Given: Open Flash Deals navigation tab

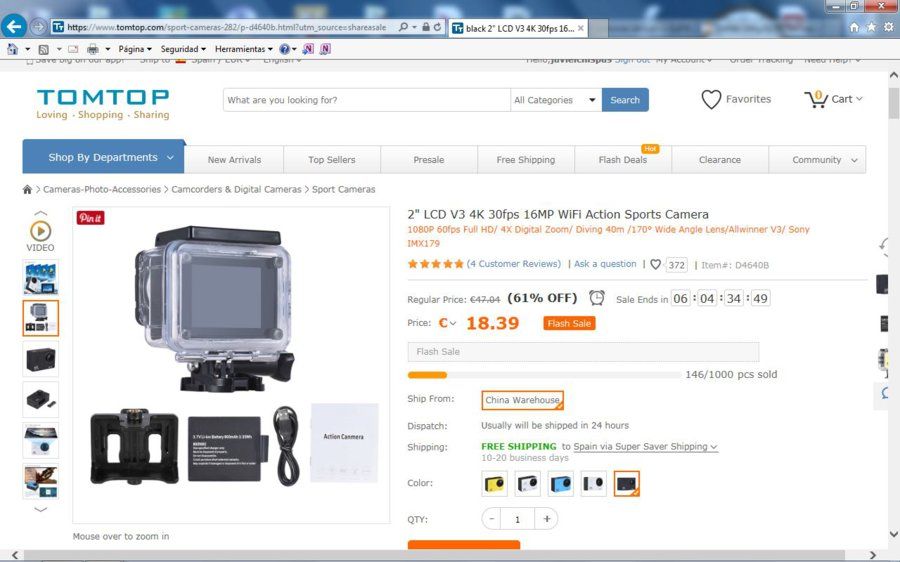Looking at the screenshot, I should pos(623,160).
